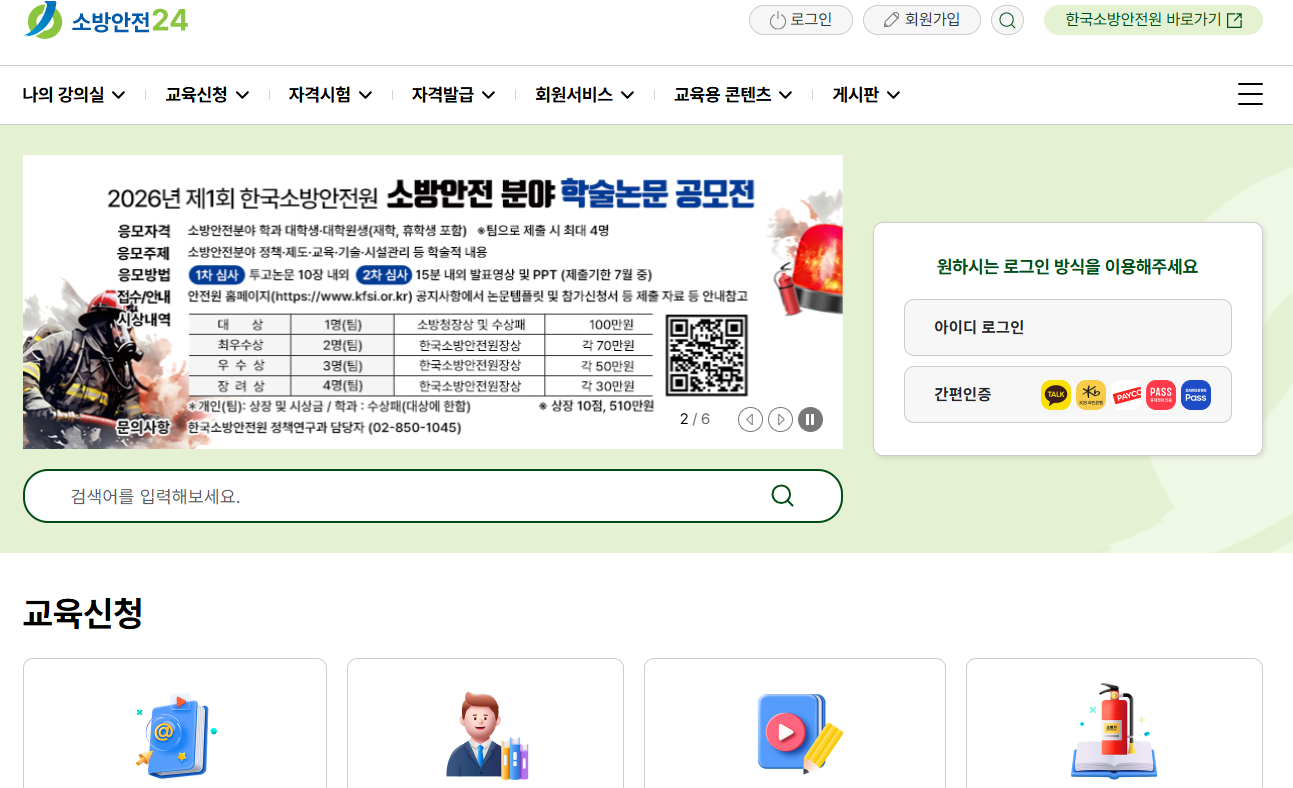Open 한국소방안전원 바로가기 link

tap(1153, 20)
